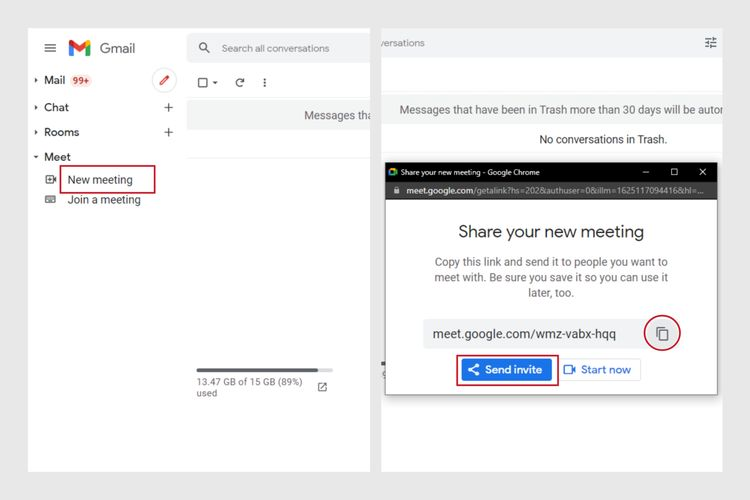Tick the select all conversations checkbox
This screenshot has height=500, width=750.
click(203, 82)
